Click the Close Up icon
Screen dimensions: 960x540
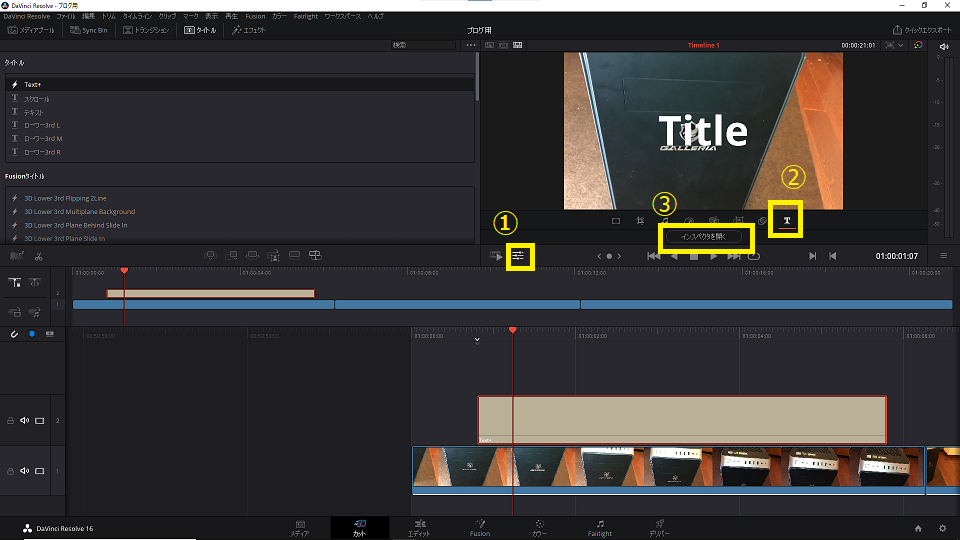pos(273,255)
